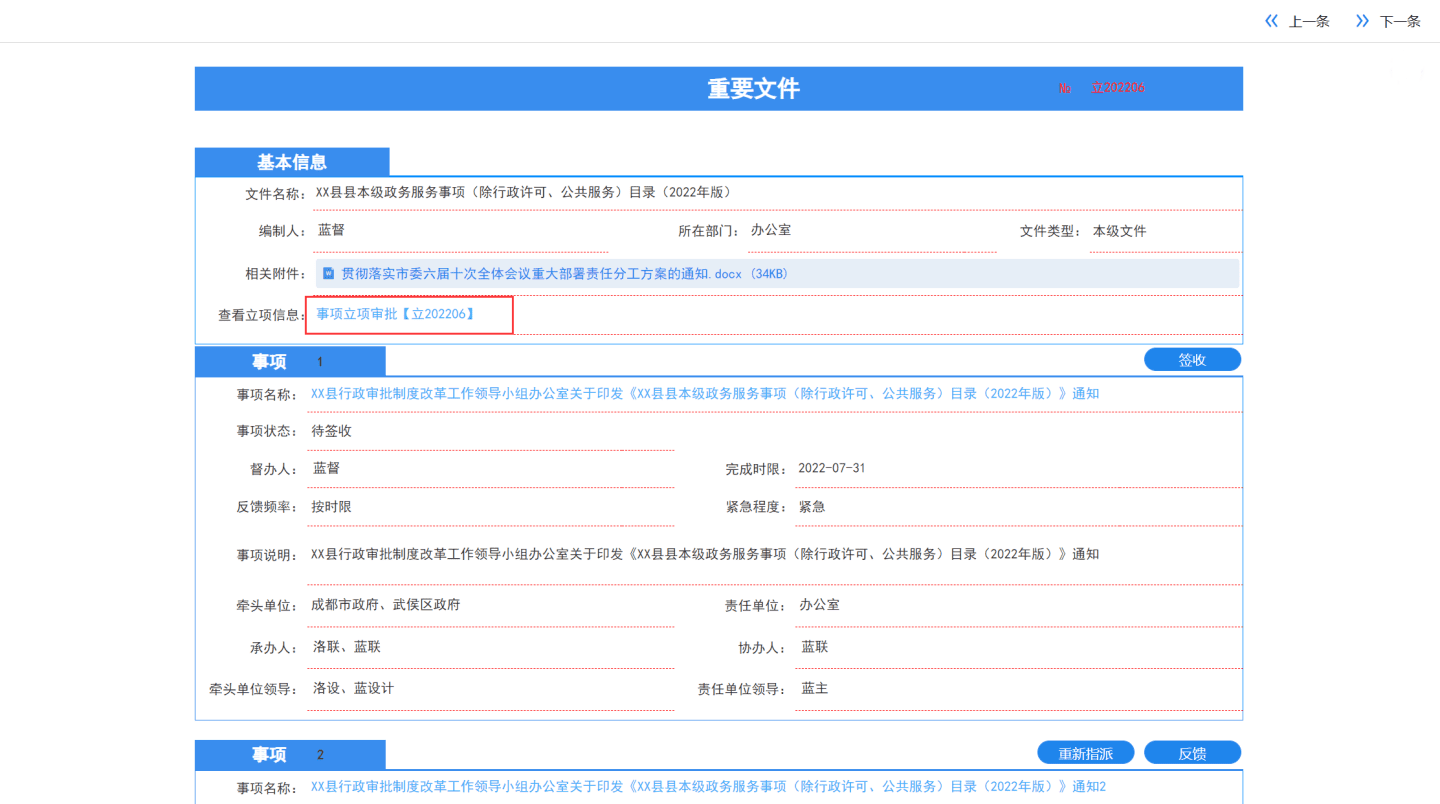This screenshot has height=804, width=1440.
Task: Click the 紧急程度 value 紧急
Action: click(x=812, y=507)
